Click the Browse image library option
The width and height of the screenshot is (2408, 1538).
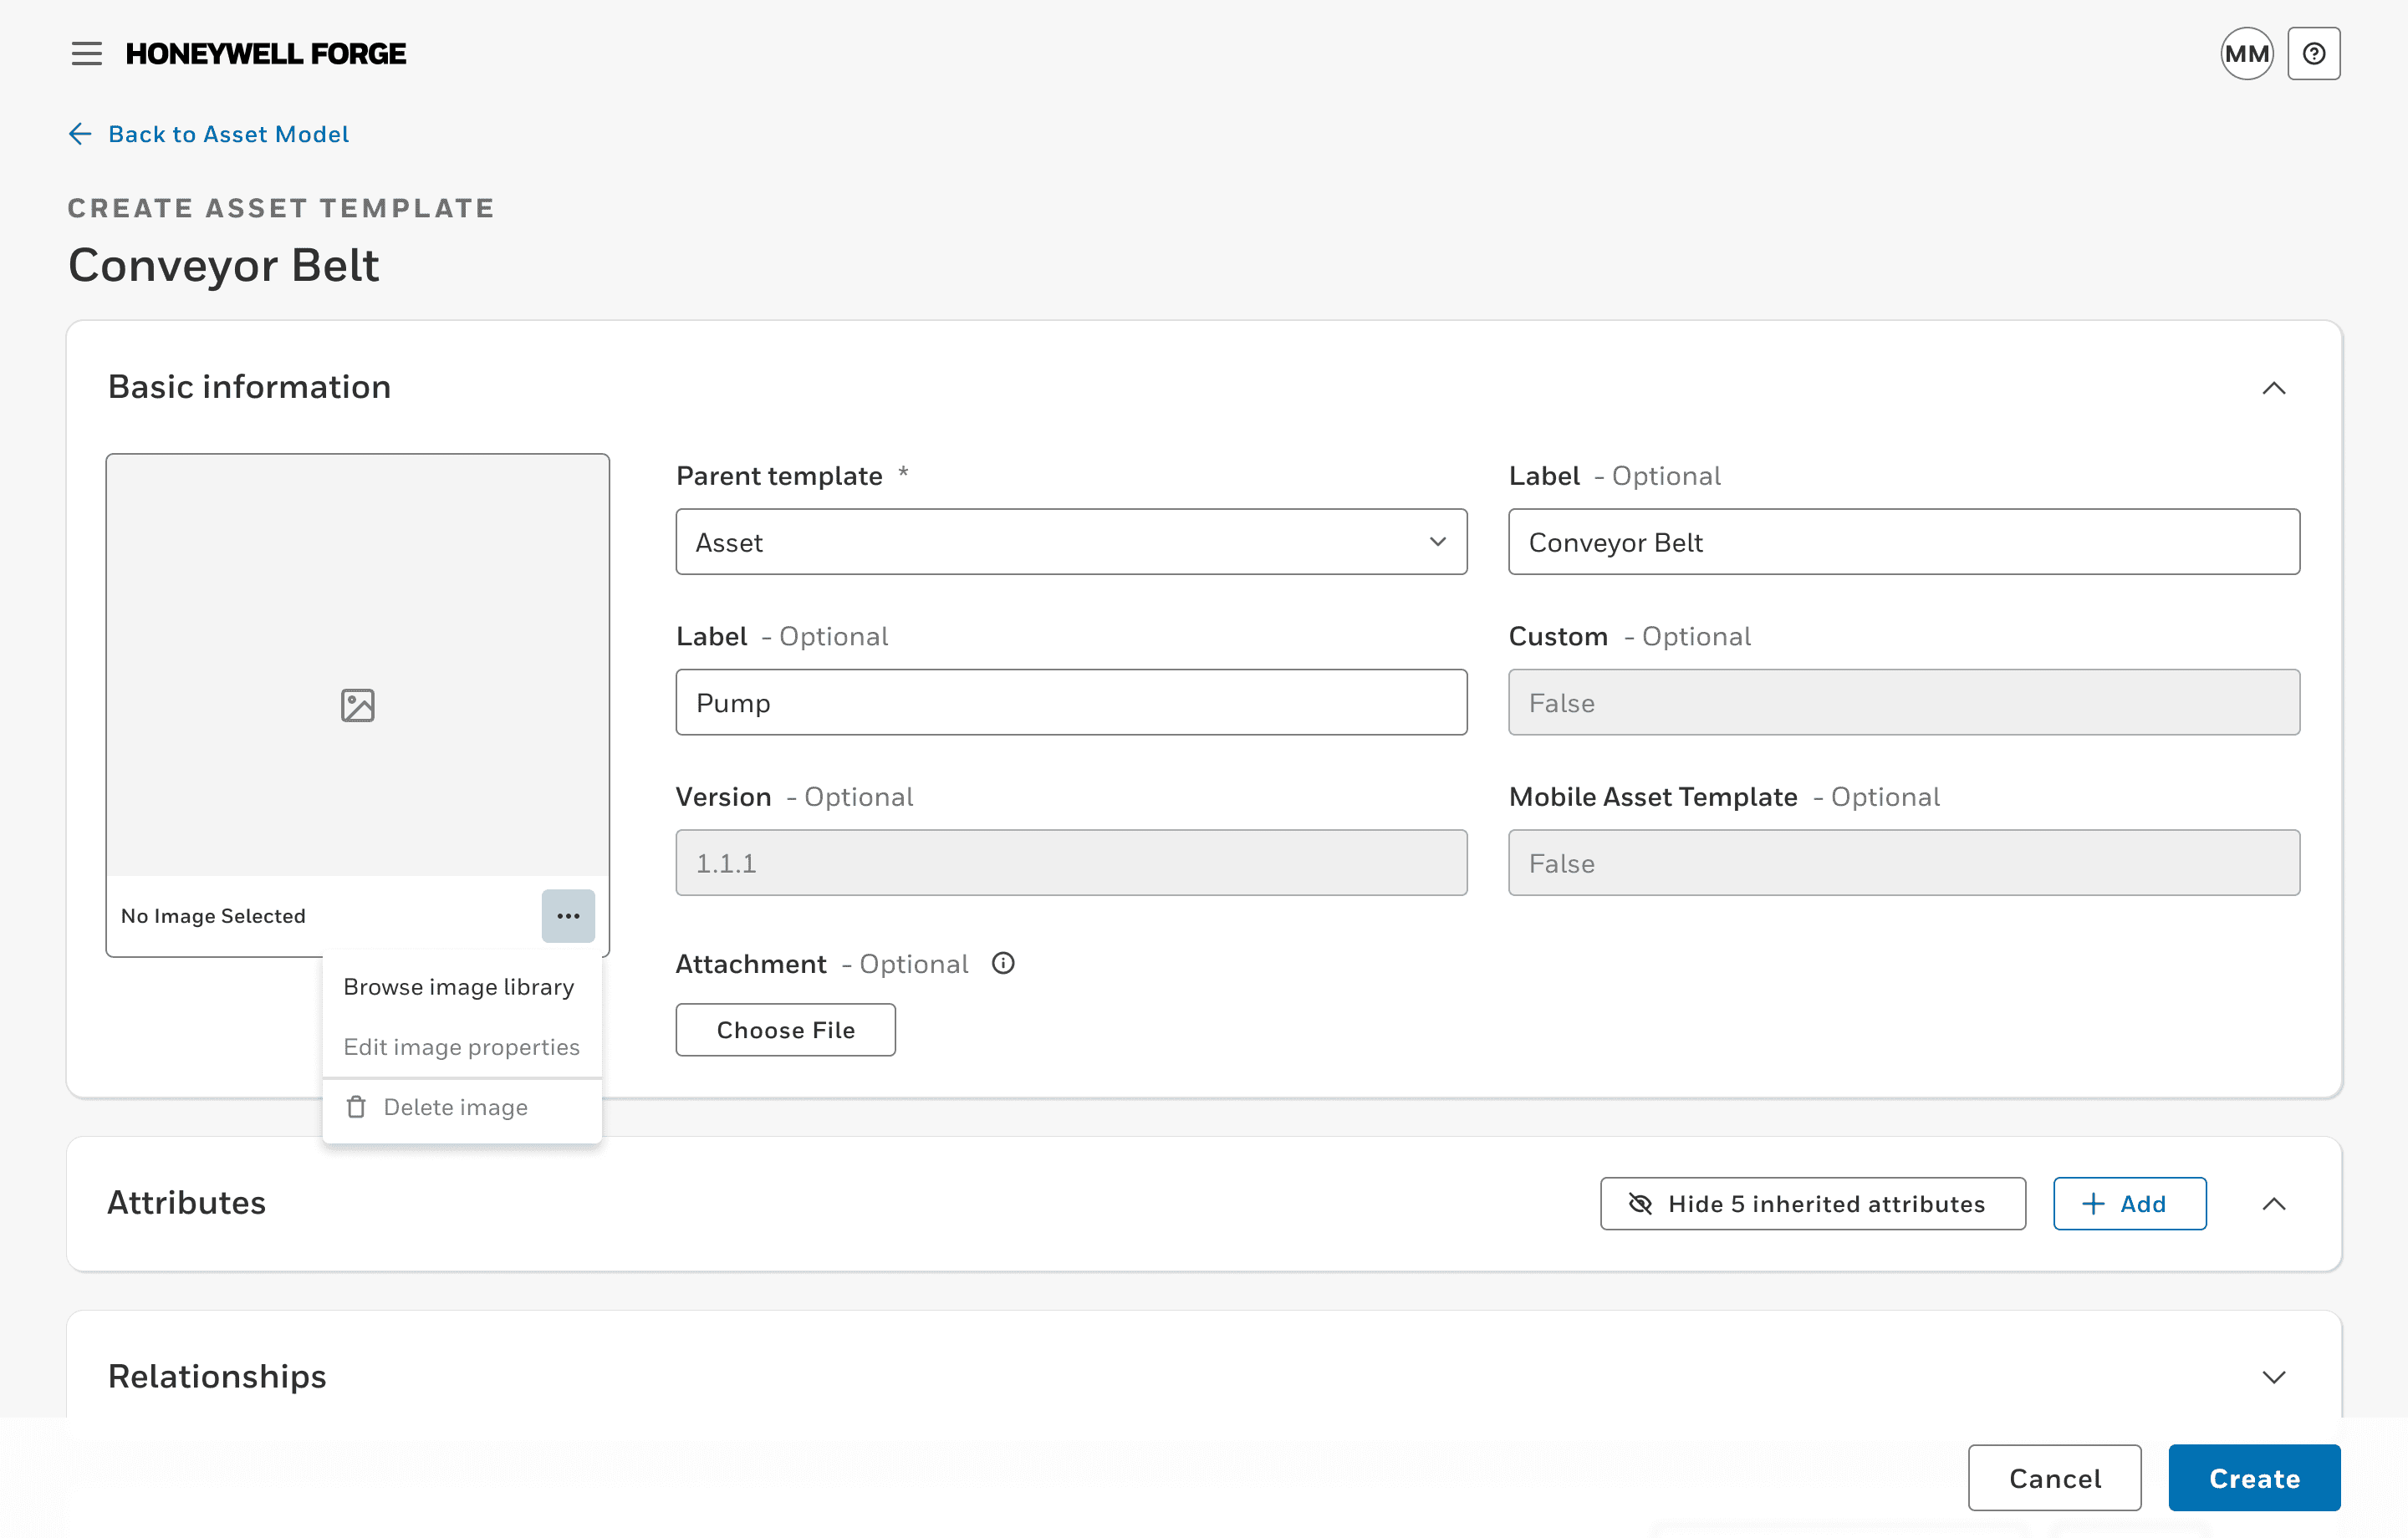coord(458,985)
